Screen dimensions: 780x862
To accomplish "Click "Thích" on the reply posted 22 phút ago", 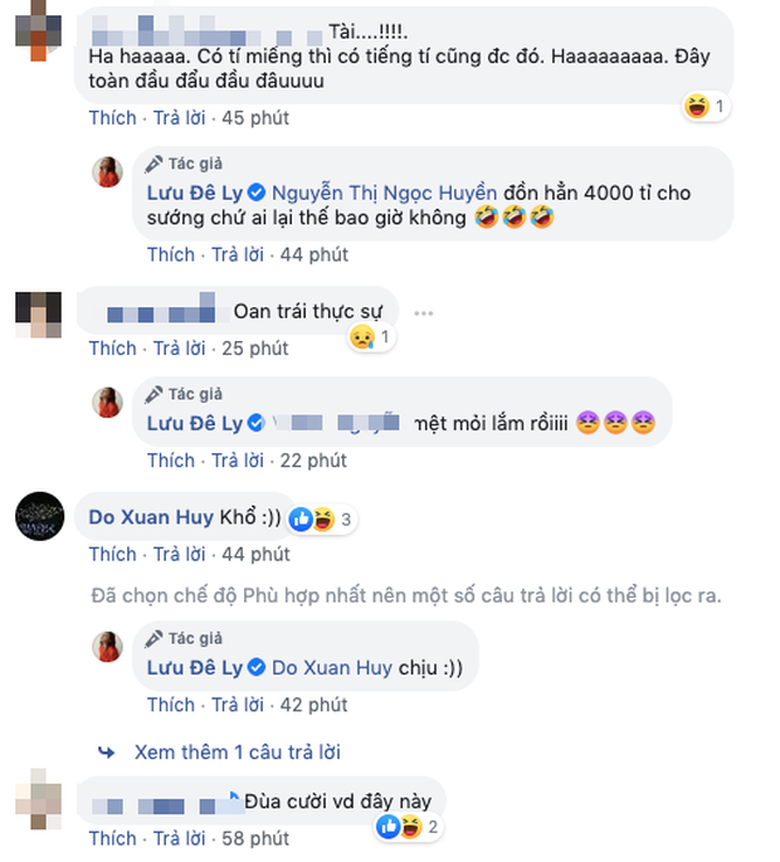I will point(170,460).
